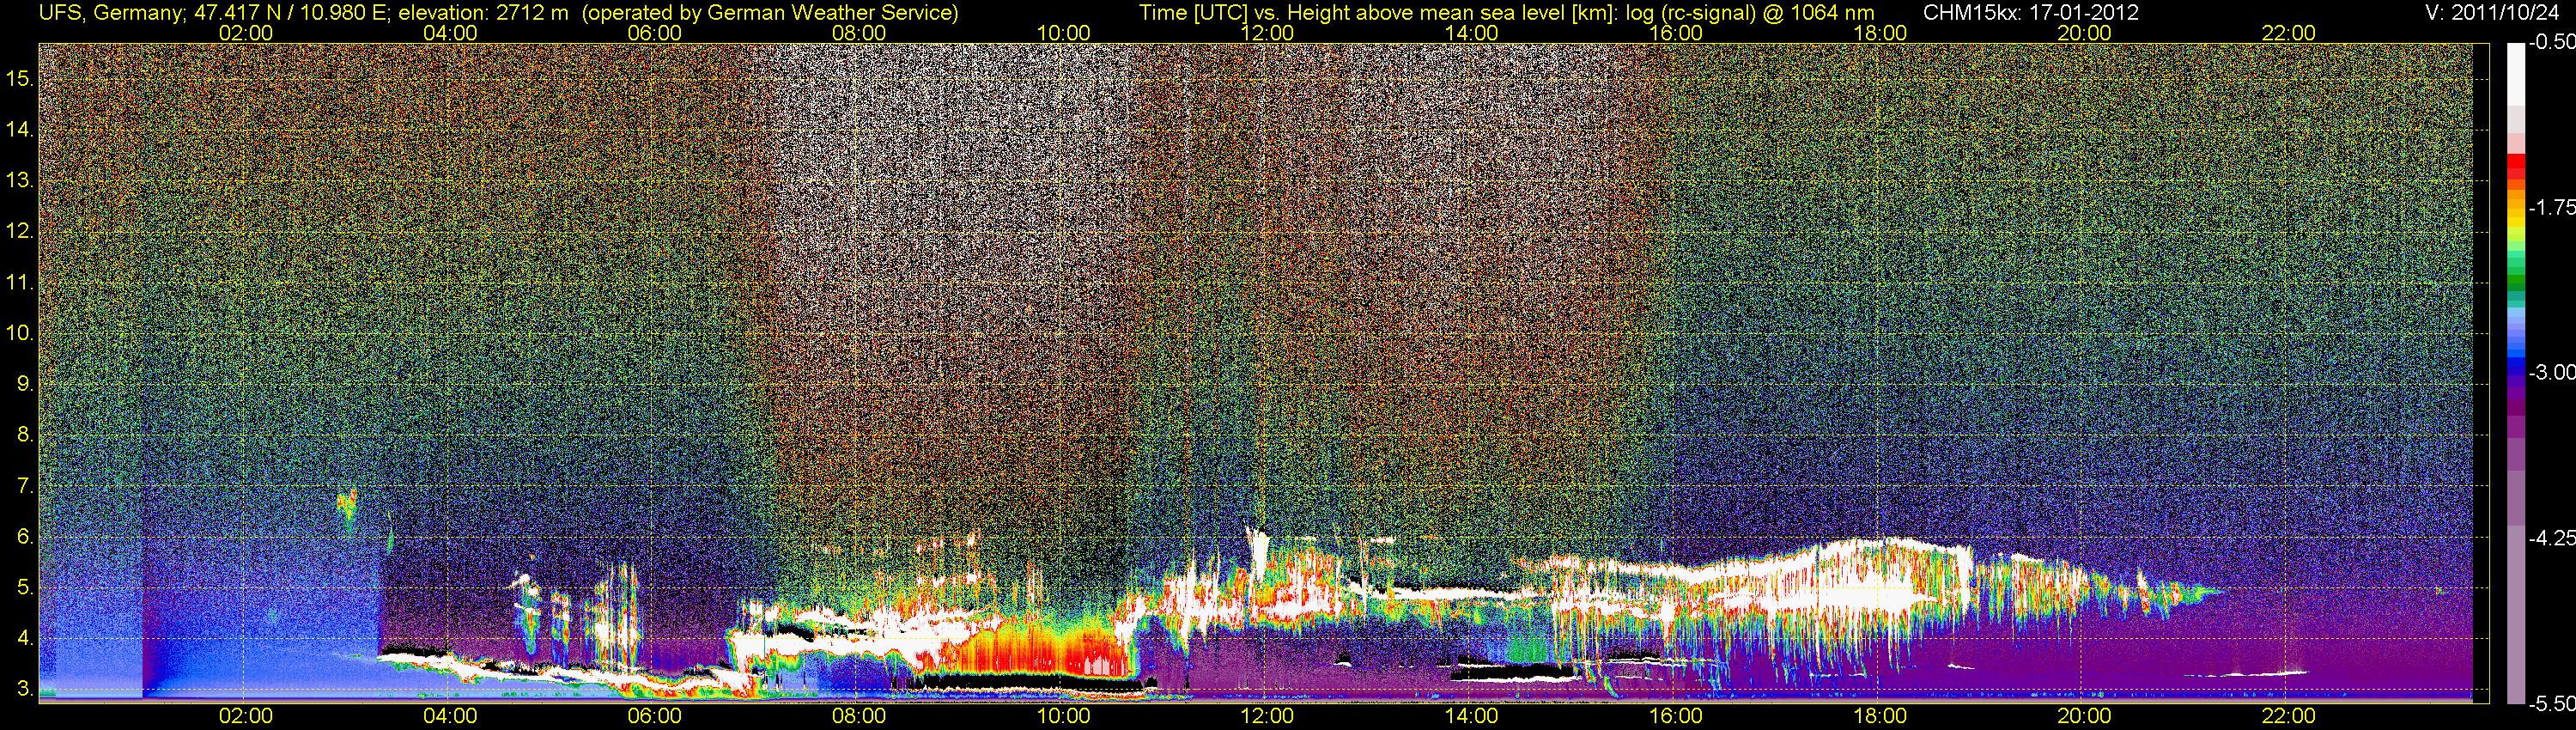2576x730 pixels.
Task: Click the '(operated by German Weather Service)' note
Action: [x=770, y=13]
